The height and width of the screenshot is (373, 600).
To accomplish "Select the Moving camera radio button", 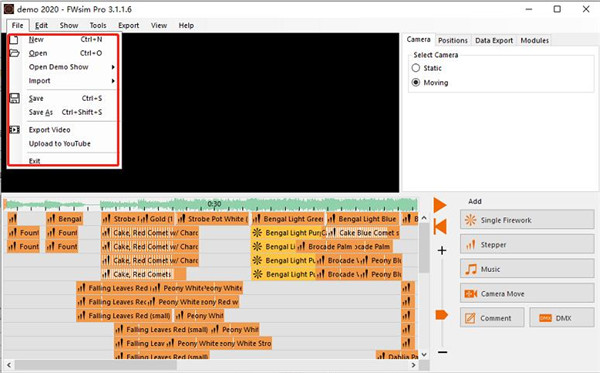I will [x=416, y=83].
